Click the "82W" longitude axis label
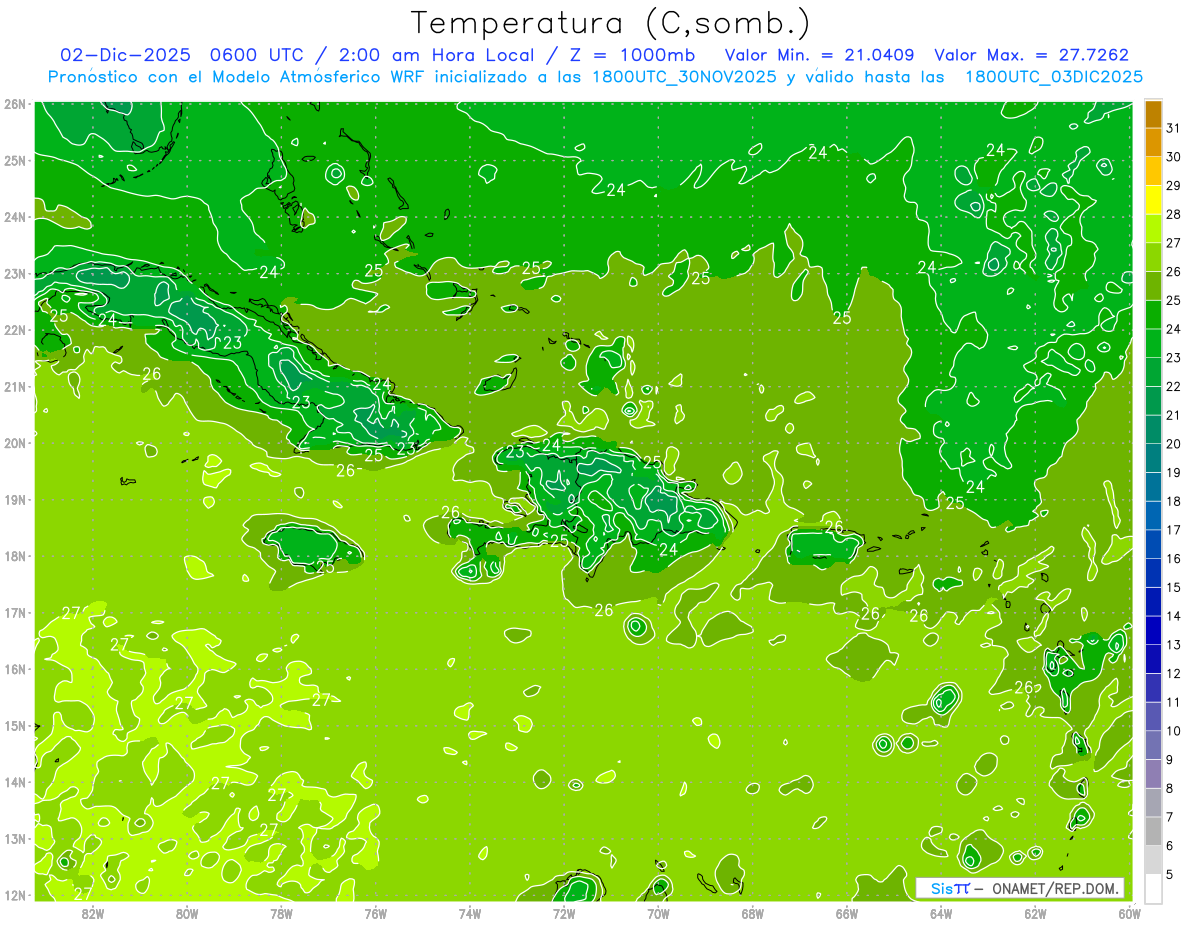Viewport: 1200px width, 927px height. point(93,913)
